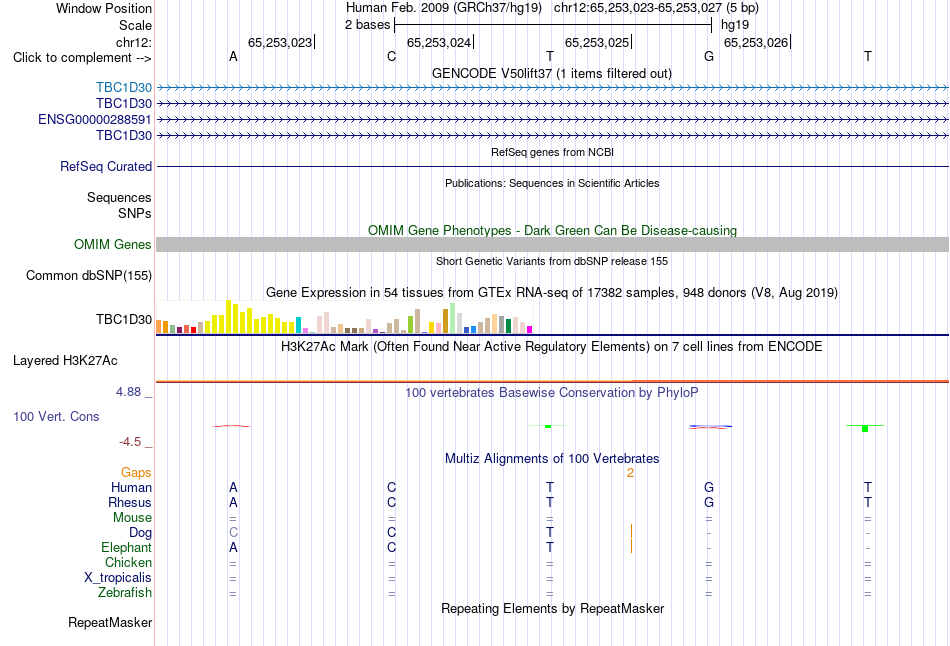The image size is (950, 646).
Task: Click the Dog species label
Action: pos(140,533)
